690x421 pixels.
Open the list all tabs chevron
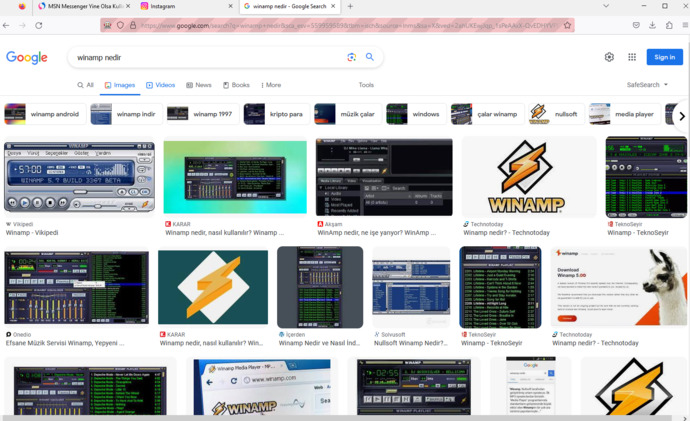pyautogui.click(x=606, y=6)
